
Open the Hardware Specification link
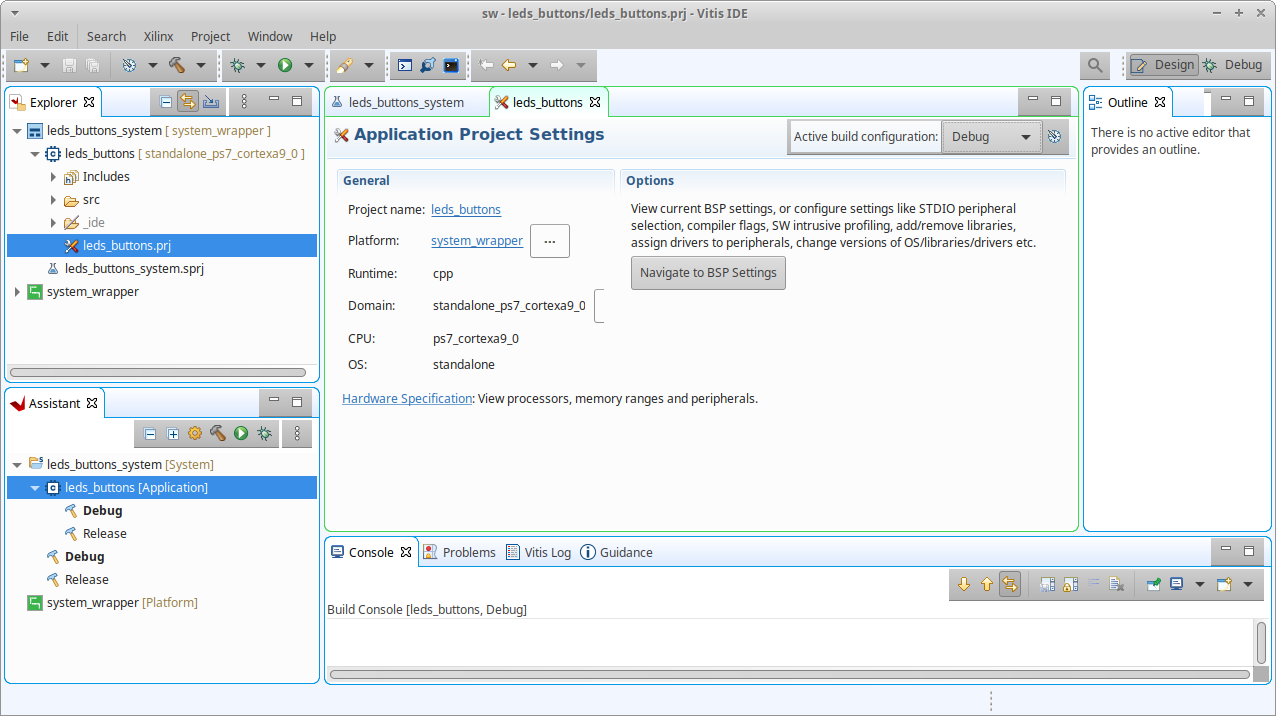pos(406,398)
